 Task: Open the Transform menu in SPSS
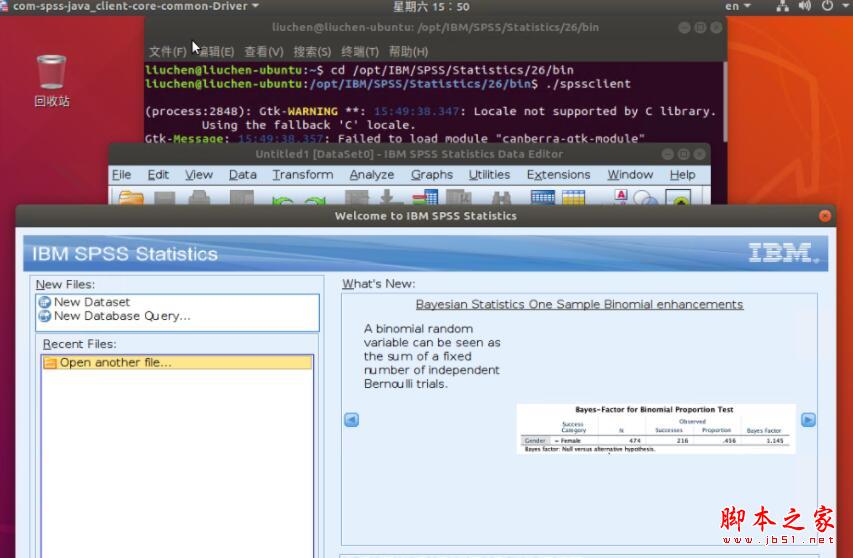pyautogui.click(x=302, y=175)
